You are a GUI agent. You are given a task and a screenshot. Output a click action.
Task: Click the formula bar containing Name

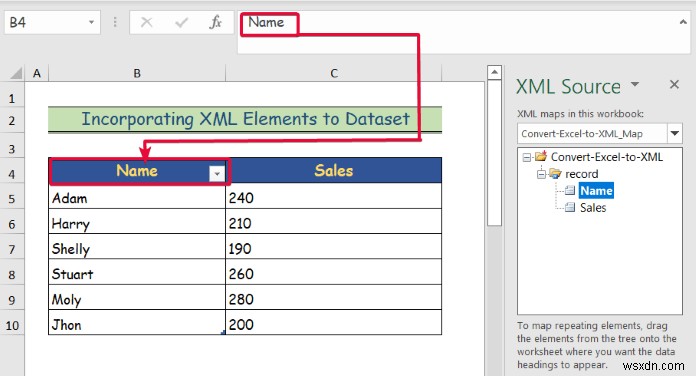[464, 33]
